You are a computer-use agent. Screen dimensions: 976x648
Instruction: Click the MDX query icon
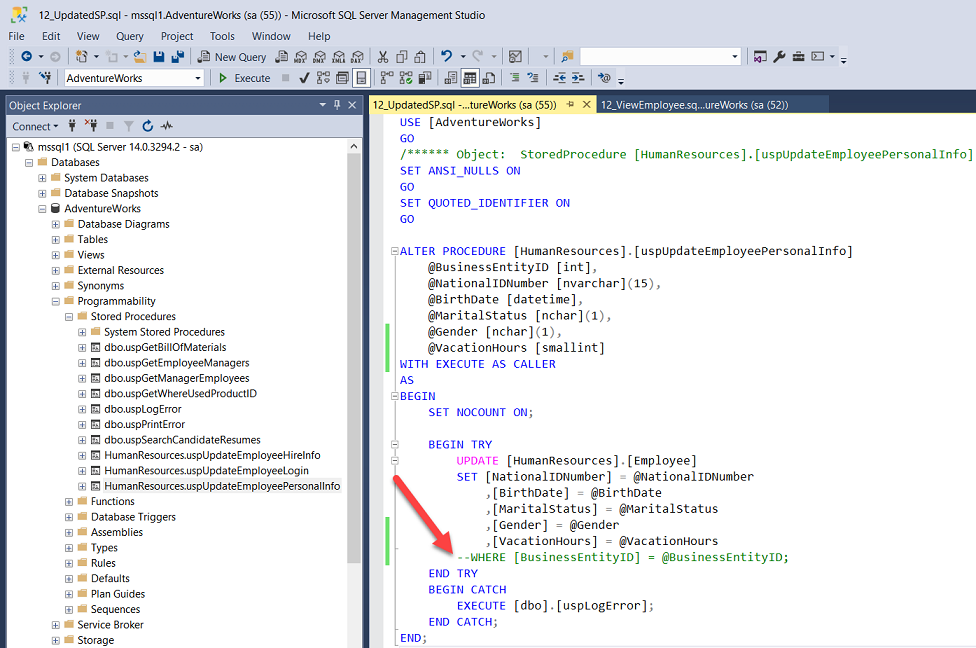tap(300, 57)
